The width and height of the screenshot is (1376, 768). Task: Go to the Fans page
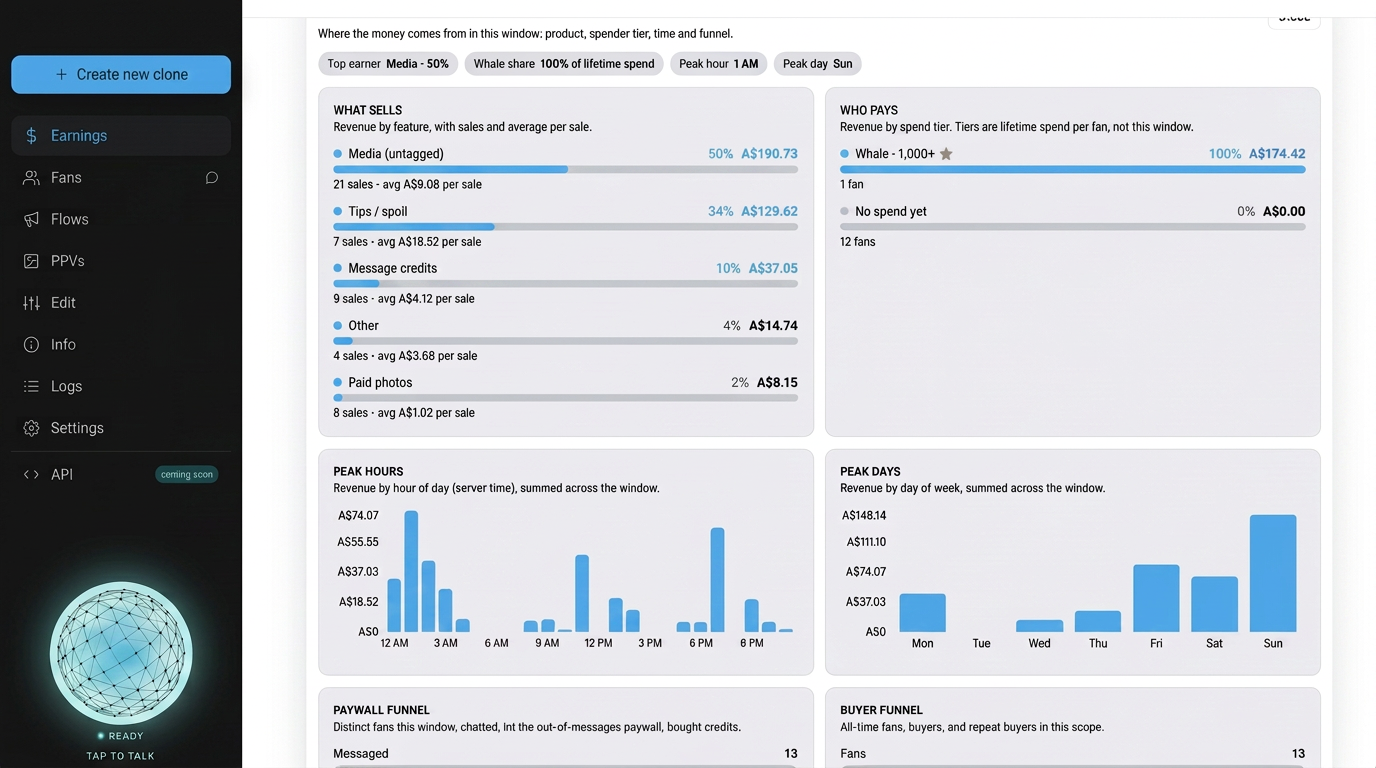pyautogui.click(x=121, y=178)
